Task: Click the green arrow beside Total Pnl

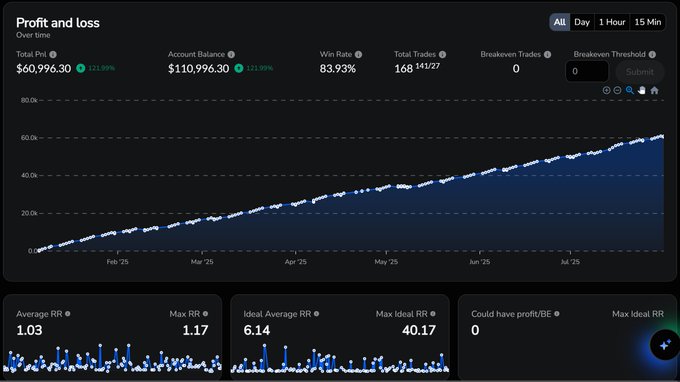Action: 81,68
